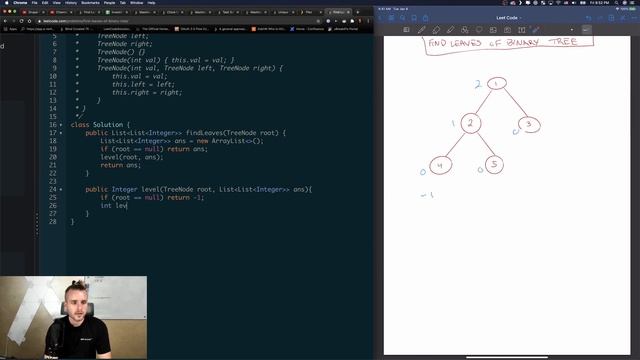Screen dimensions: 640x360
Task: Open page thumbnails grid in notes app
Action: [x=391, y=18]
